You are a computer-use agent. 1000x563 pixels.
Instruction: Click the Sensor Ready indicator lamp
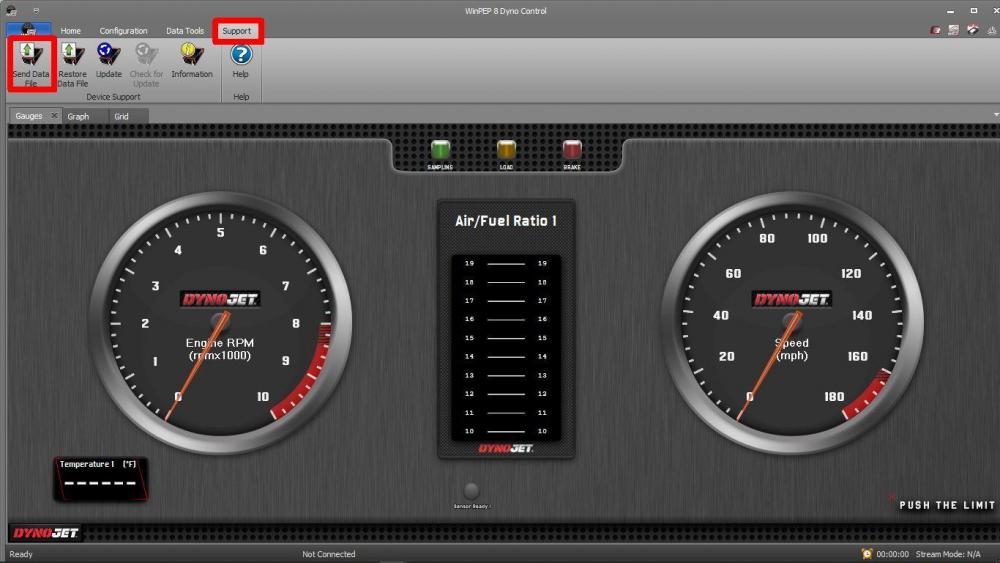[471, 490]
